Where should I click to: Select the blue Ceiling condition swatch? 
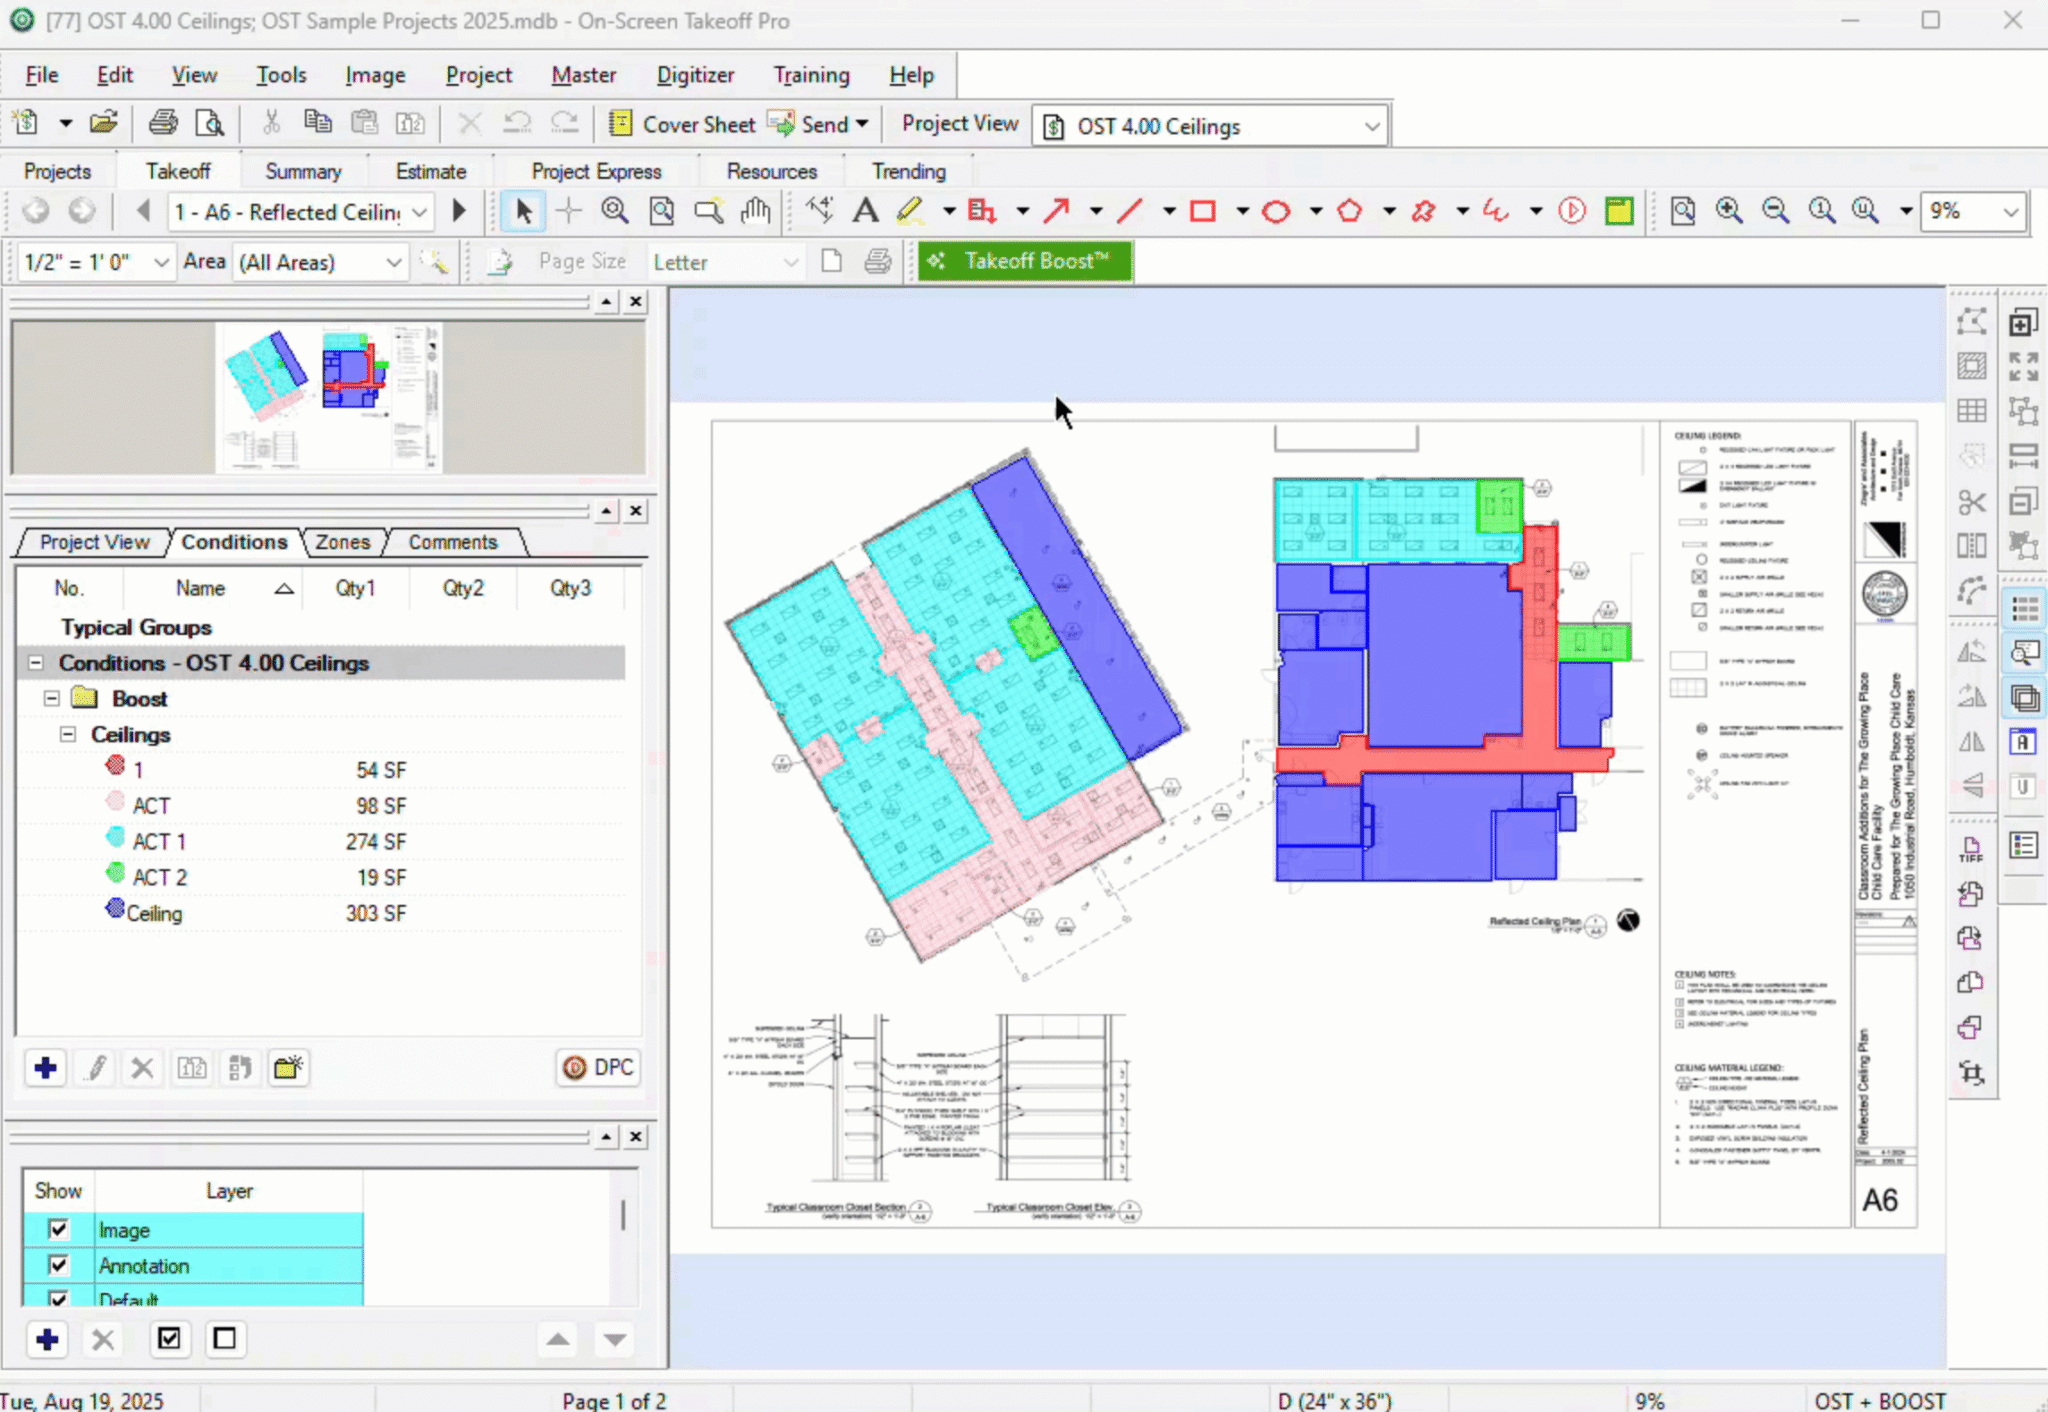click(x=115, y=909)
